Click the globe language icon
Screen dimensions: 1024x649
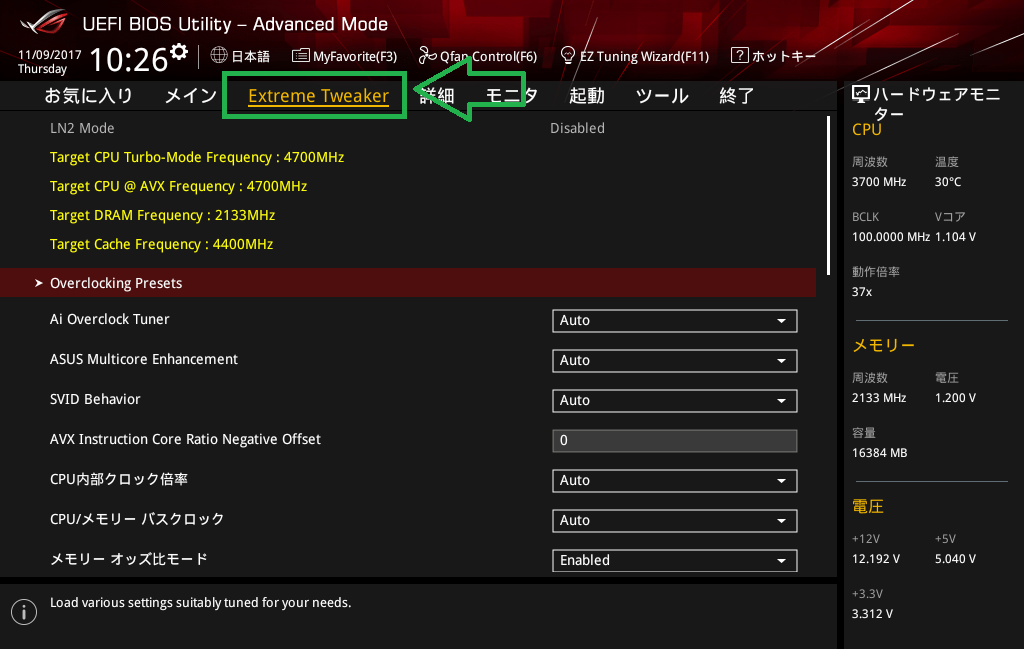point(219,55)
